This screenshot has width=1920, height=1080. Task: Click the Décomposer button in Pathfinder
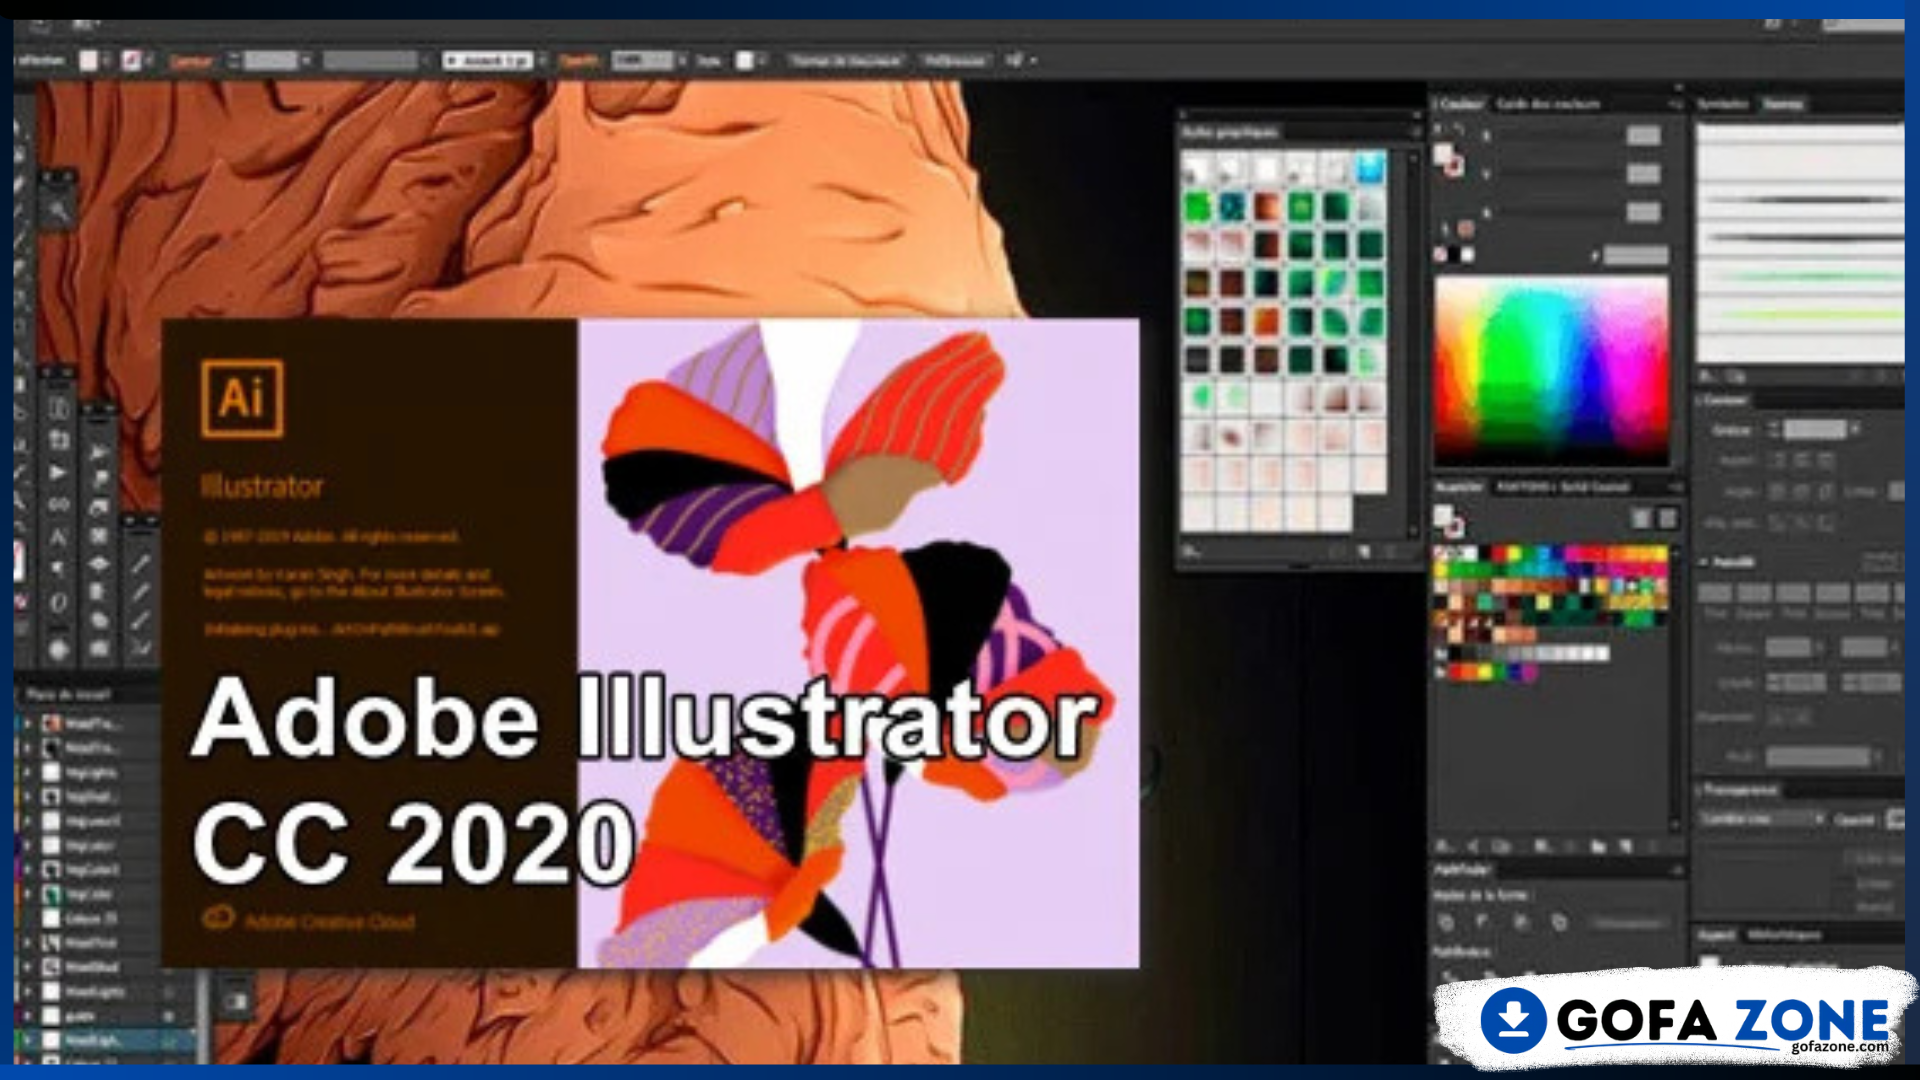(1628, 922)
